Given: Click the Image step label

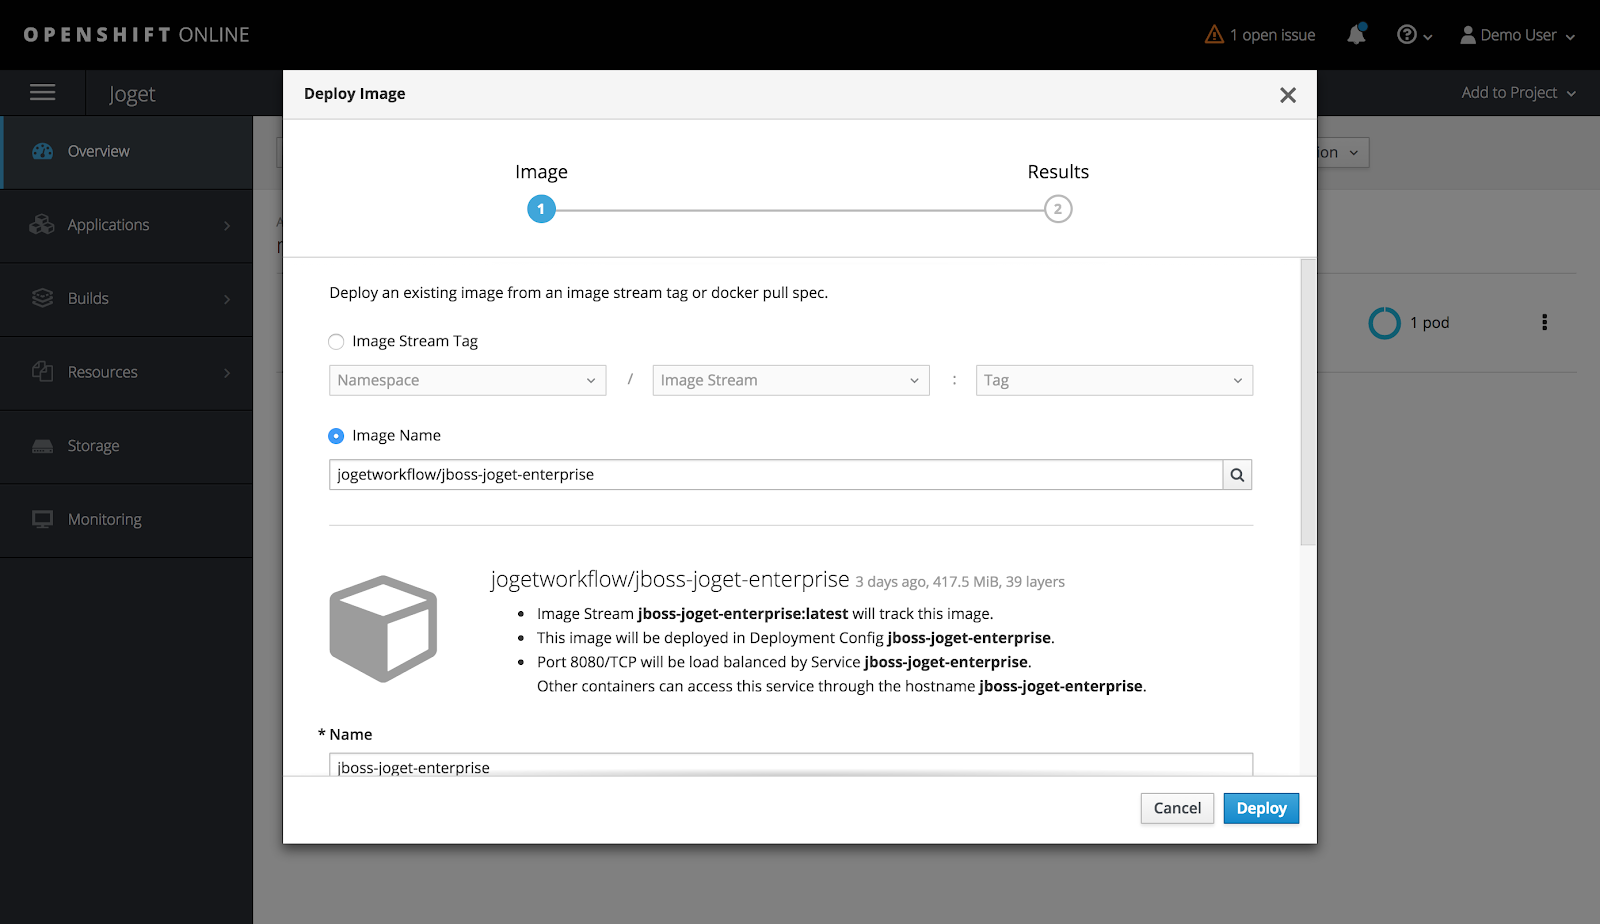Looking at the screenshot, I should (541, 172).
